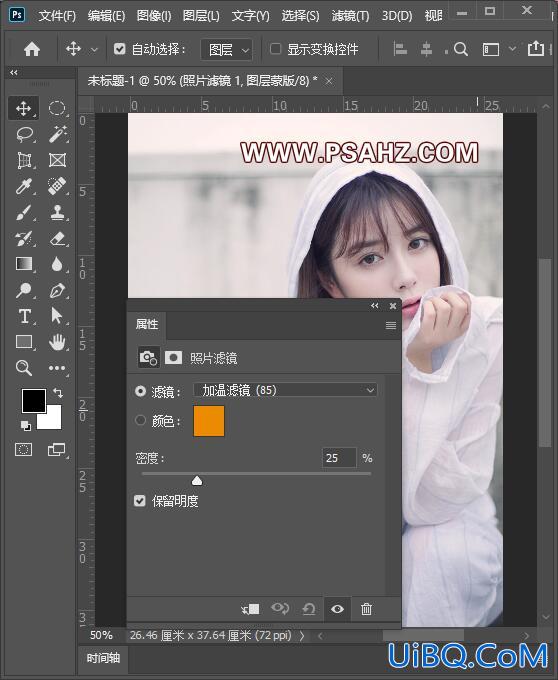Select the Zoom tool in toolbox
The height and width of the screenshot is (680, 558).
pyautogui.click(x=24, y=368)
